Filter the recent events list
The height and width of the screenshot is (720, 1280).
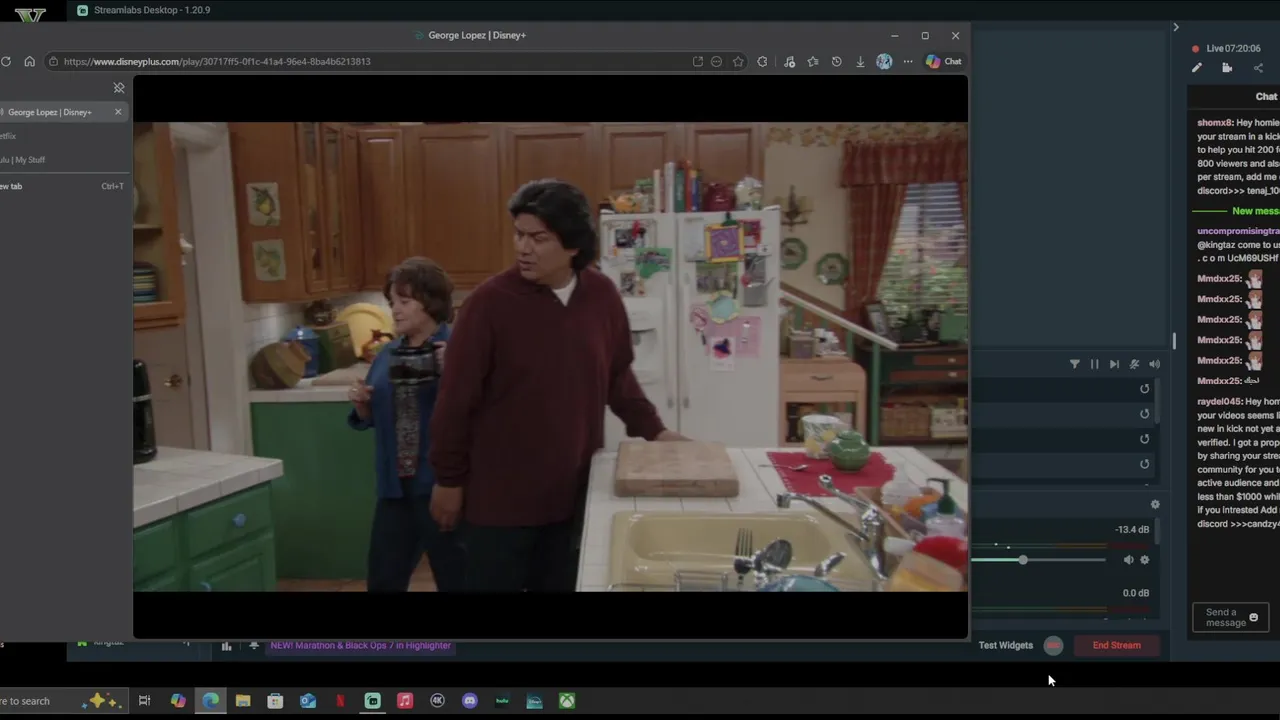click(x=1075, y=364)
